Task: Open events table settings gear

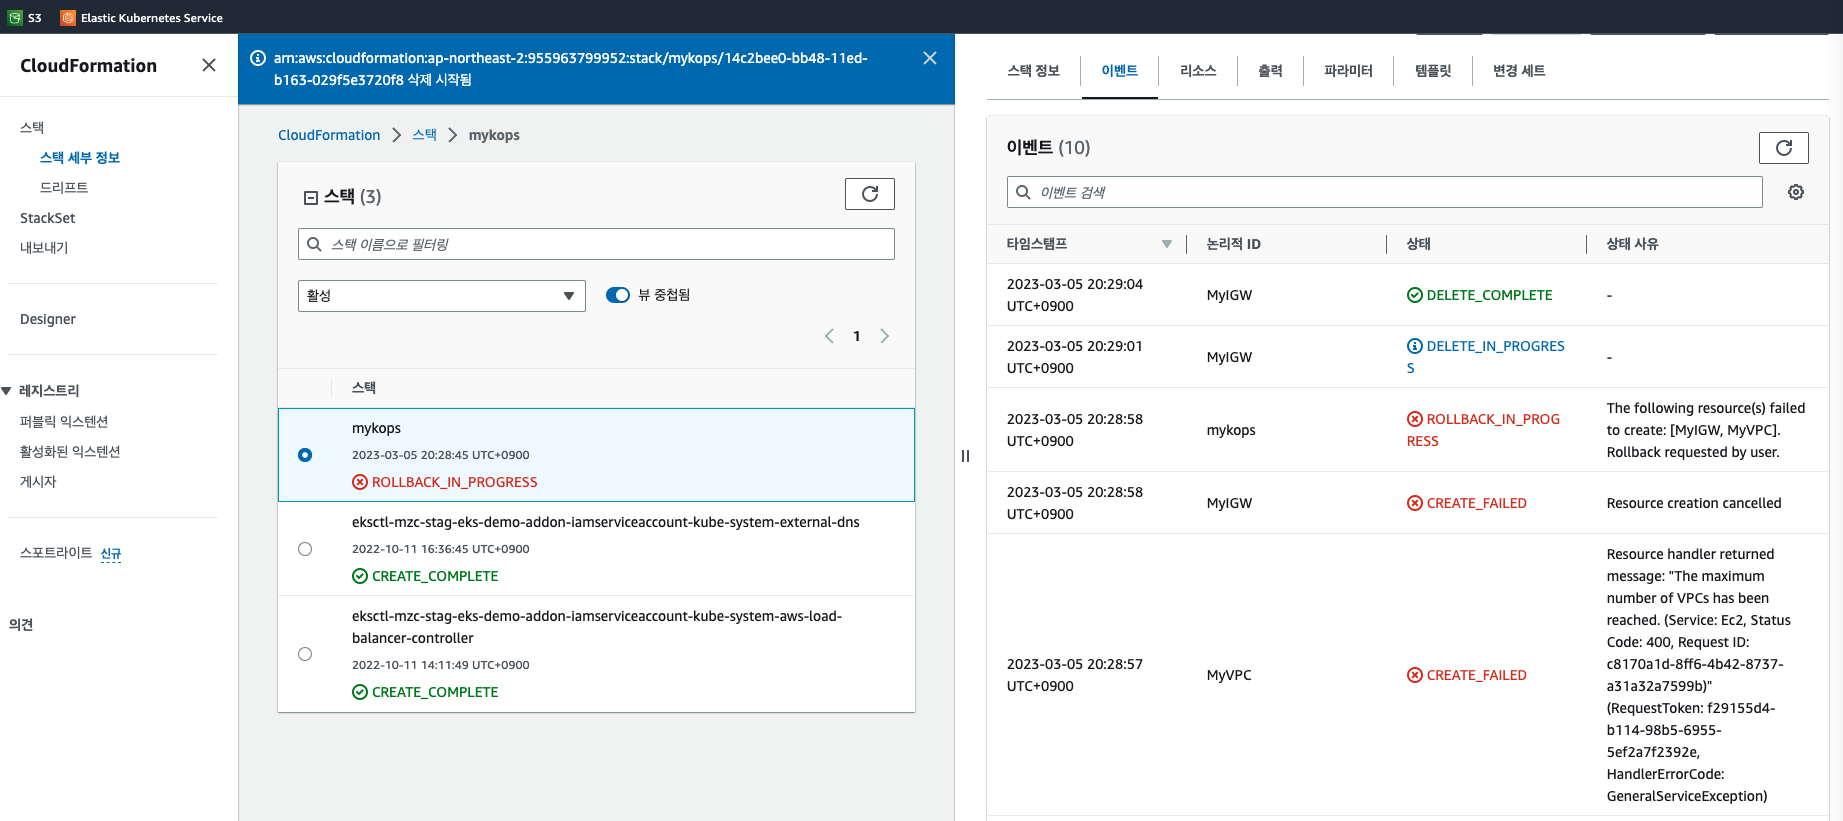Action: pos(1796,192)
